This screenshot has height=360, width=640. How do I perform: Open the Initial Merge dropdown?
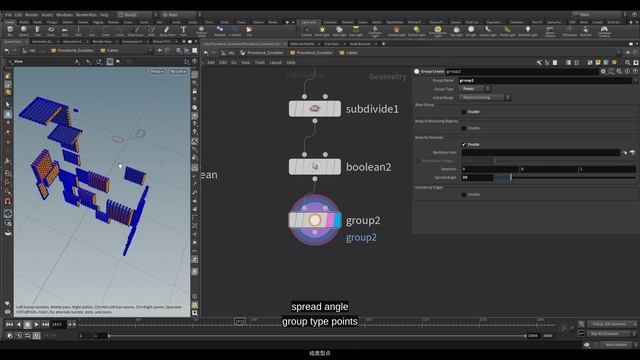[485, 98]
